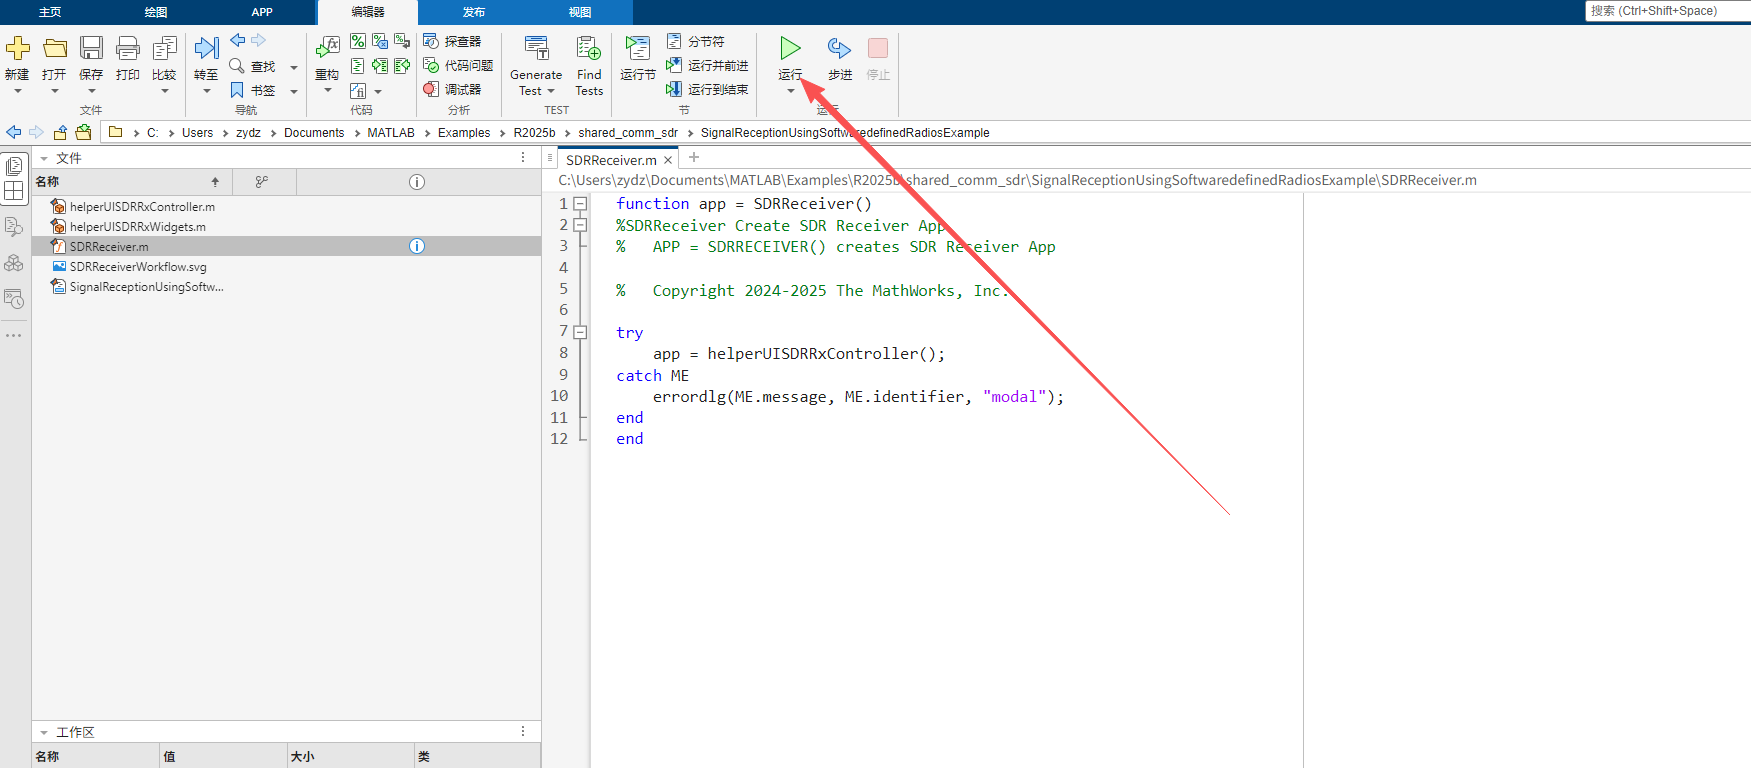Open the 探查器 (Profiler) tool
This screenshot has width=1751, height=768.
[452, 41]
